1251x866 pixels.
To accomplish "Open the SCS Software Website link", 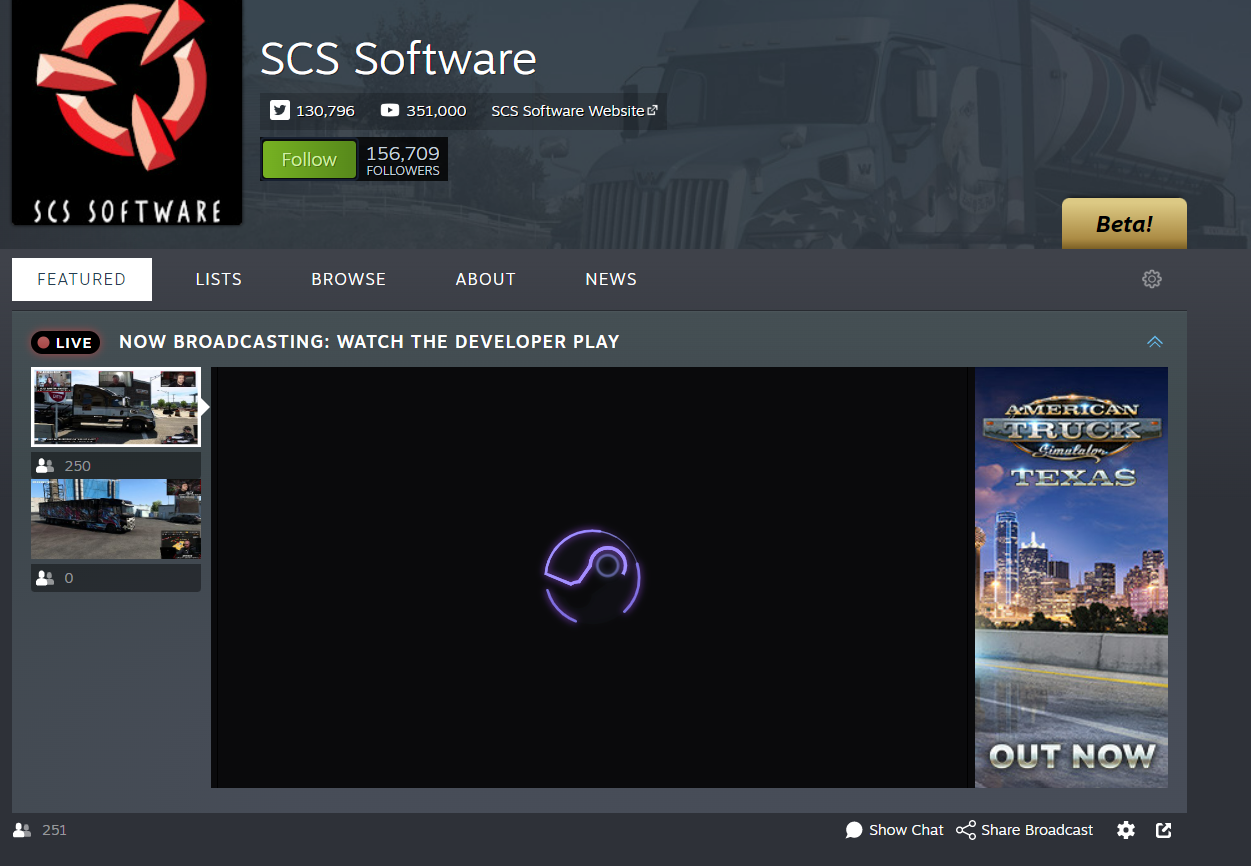I will coord(574,111).
